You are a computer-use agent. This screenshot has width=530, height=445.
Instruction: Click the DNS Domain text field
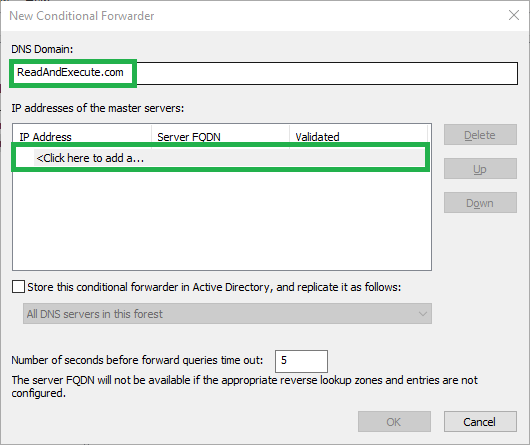[x=264, y=73]
